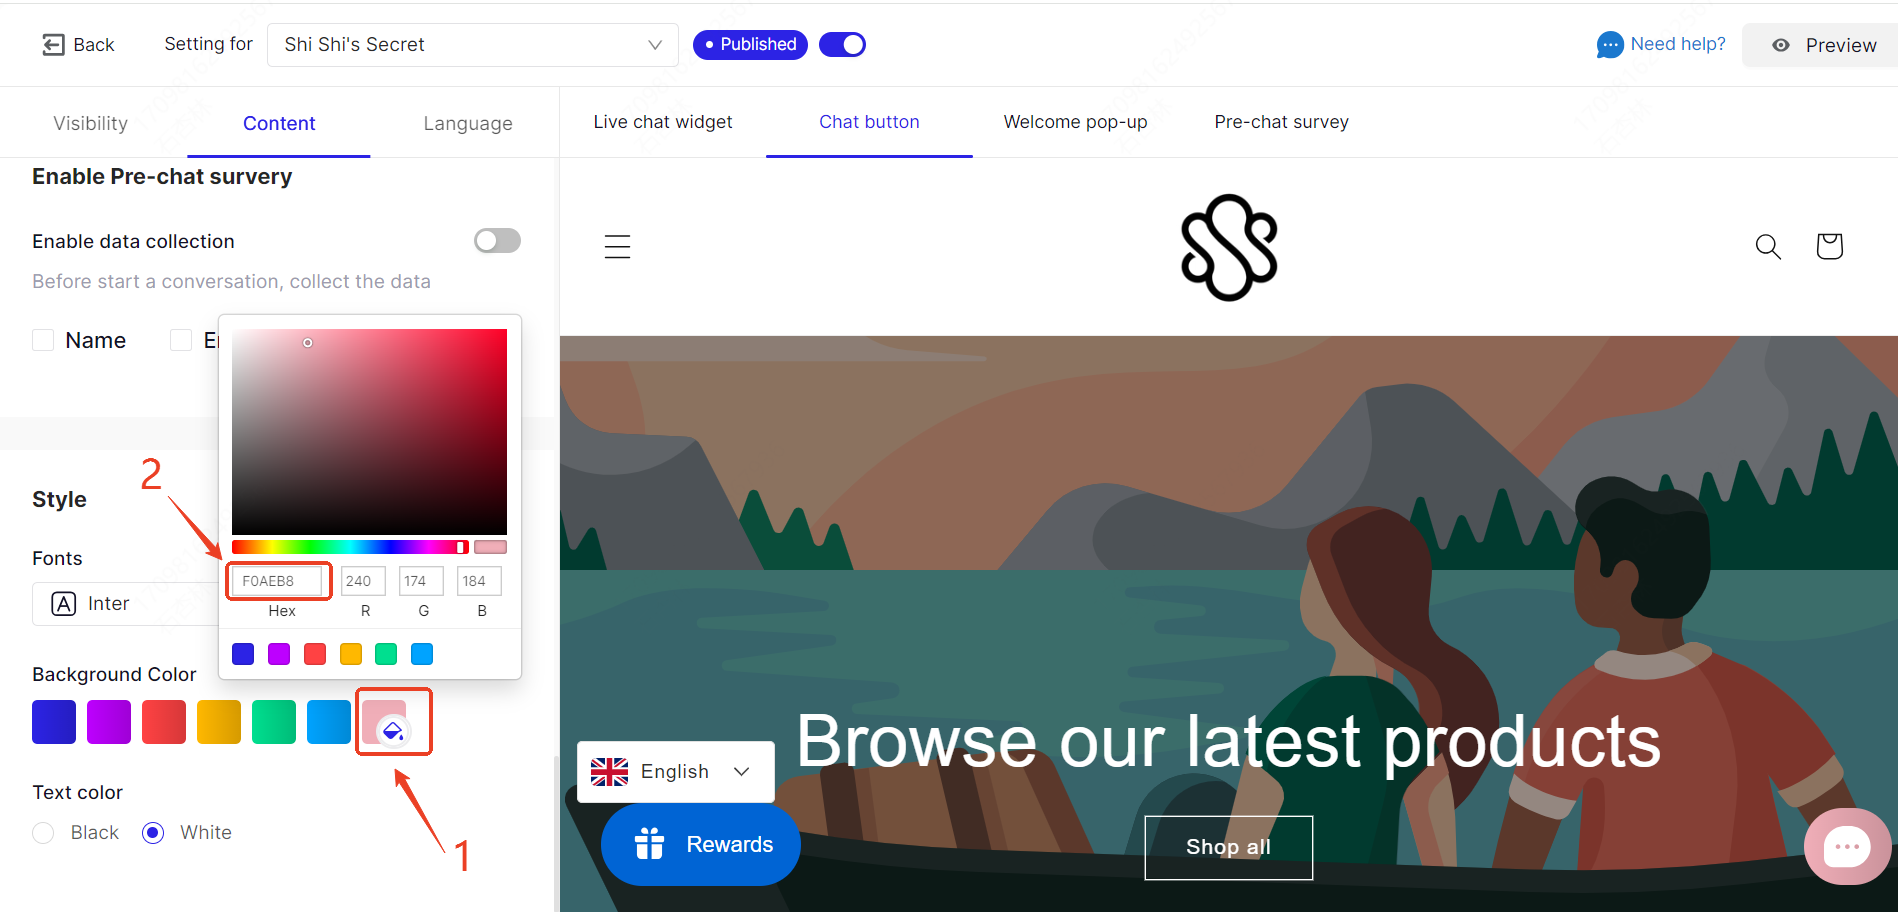Image resolution: width=1898 pixels, height=912 pixels.
Task: Click the Need help chat icon
Action: 1609,45
